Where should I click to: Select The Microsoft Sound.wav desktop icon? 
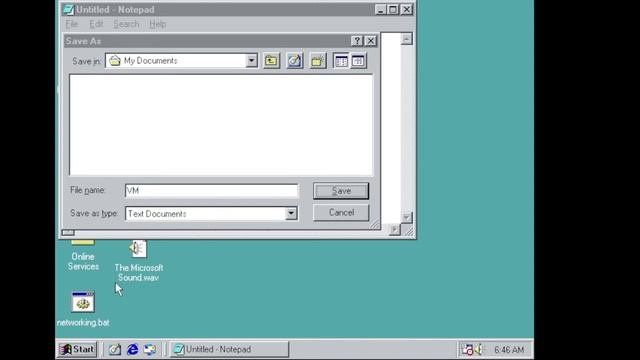pyautogui.click(x=139, y=261)
